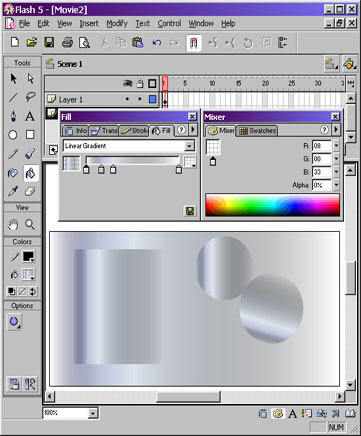361x436 pixels.
Task: Select the Arrow tool
Action: tap(13, 79)
